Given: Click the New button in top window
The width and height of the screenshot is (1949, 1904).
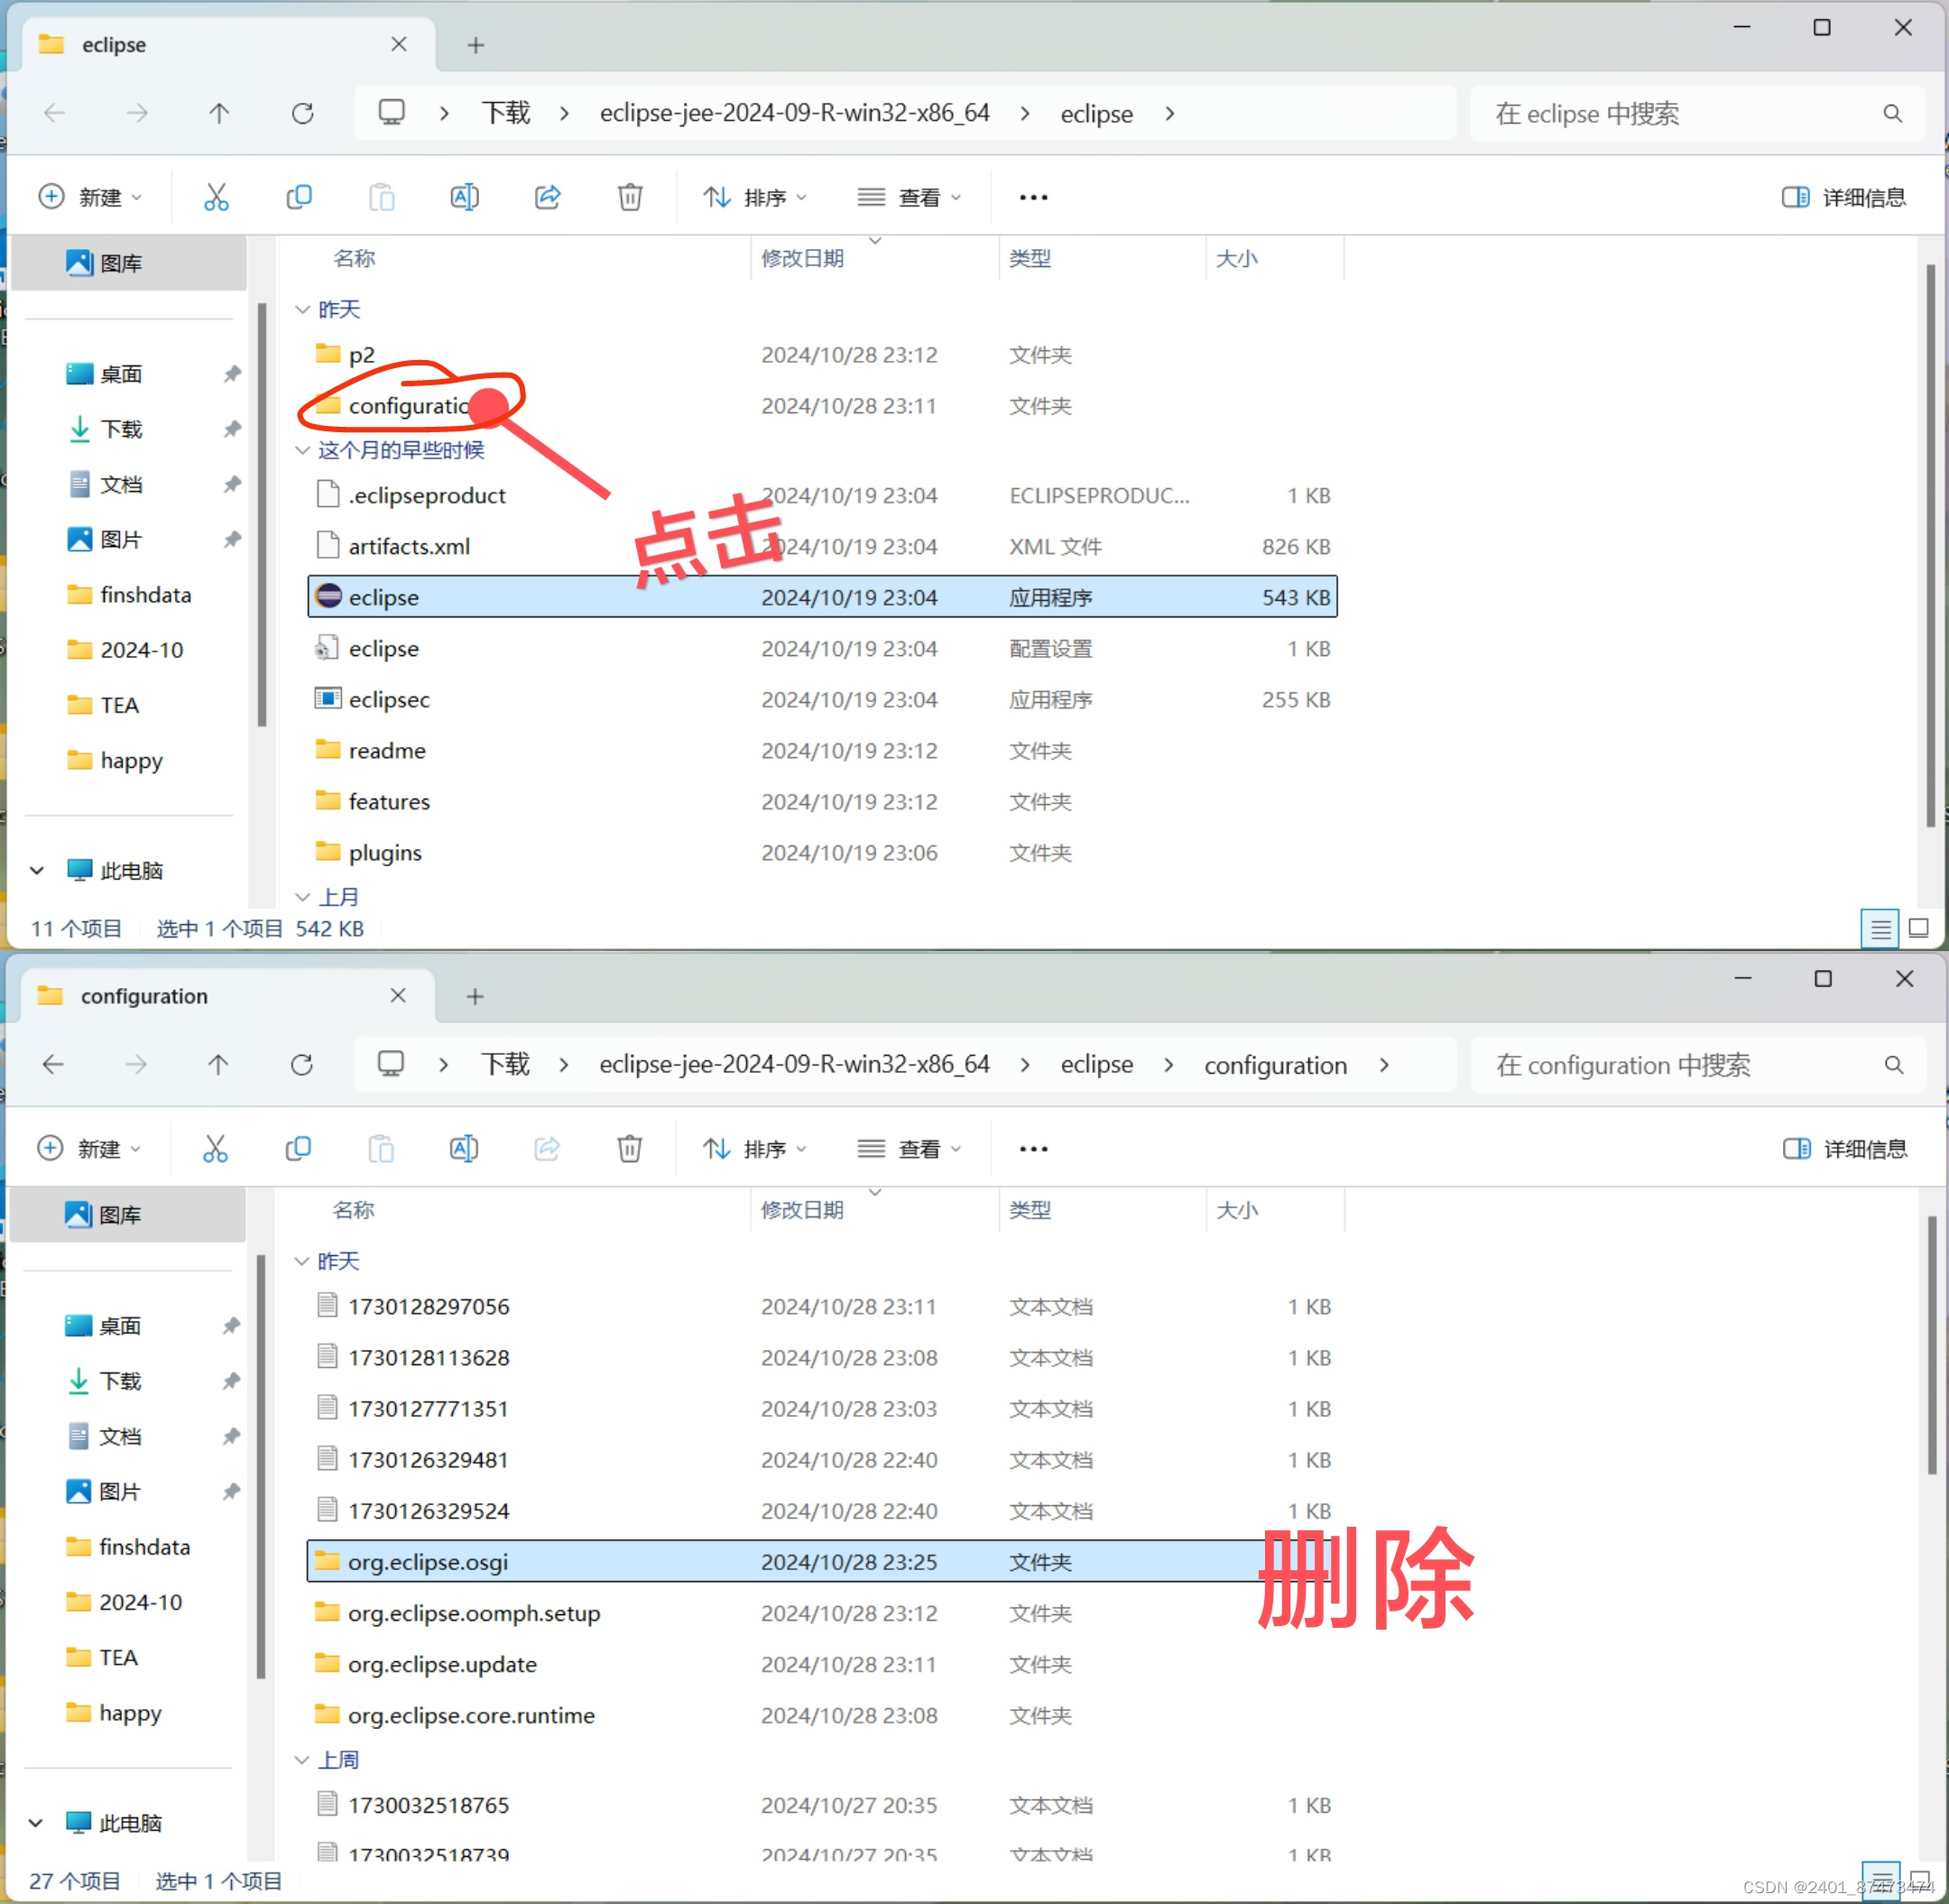Looking at the screenshot, I should tap(90, 197).
